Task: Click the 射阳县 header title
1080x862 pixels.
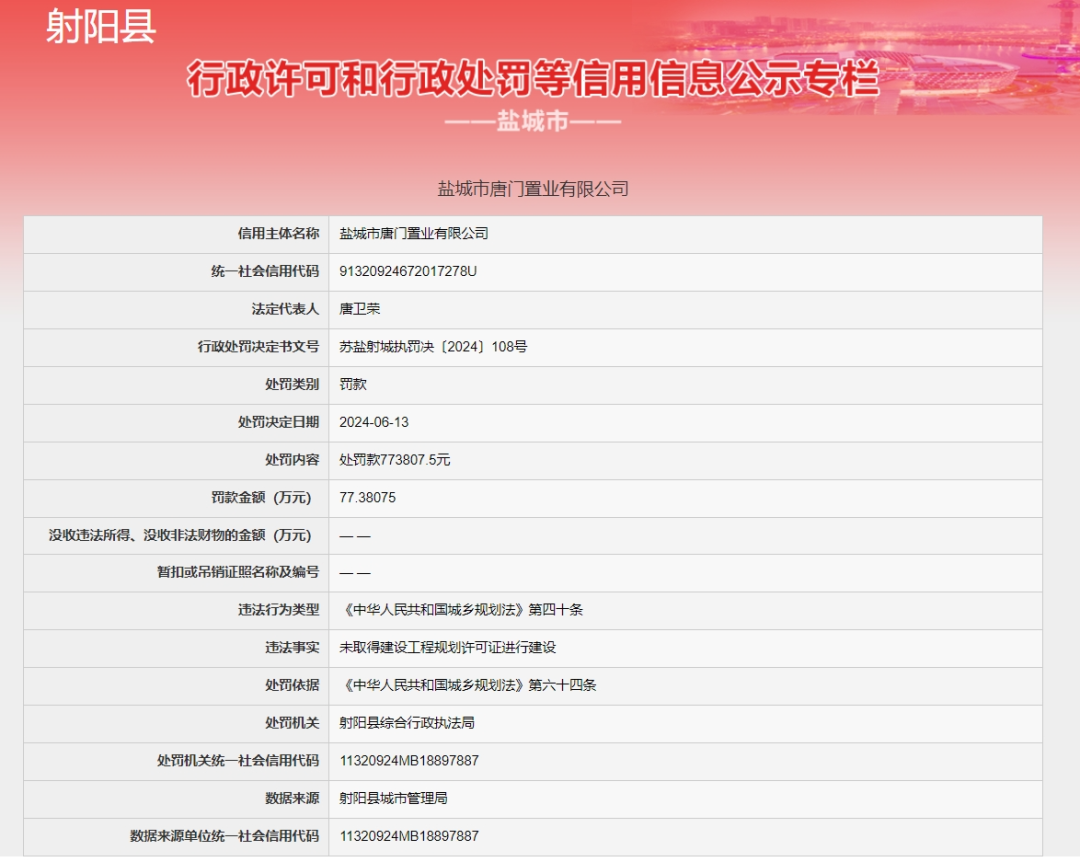Action: click(x=101, y=26)
